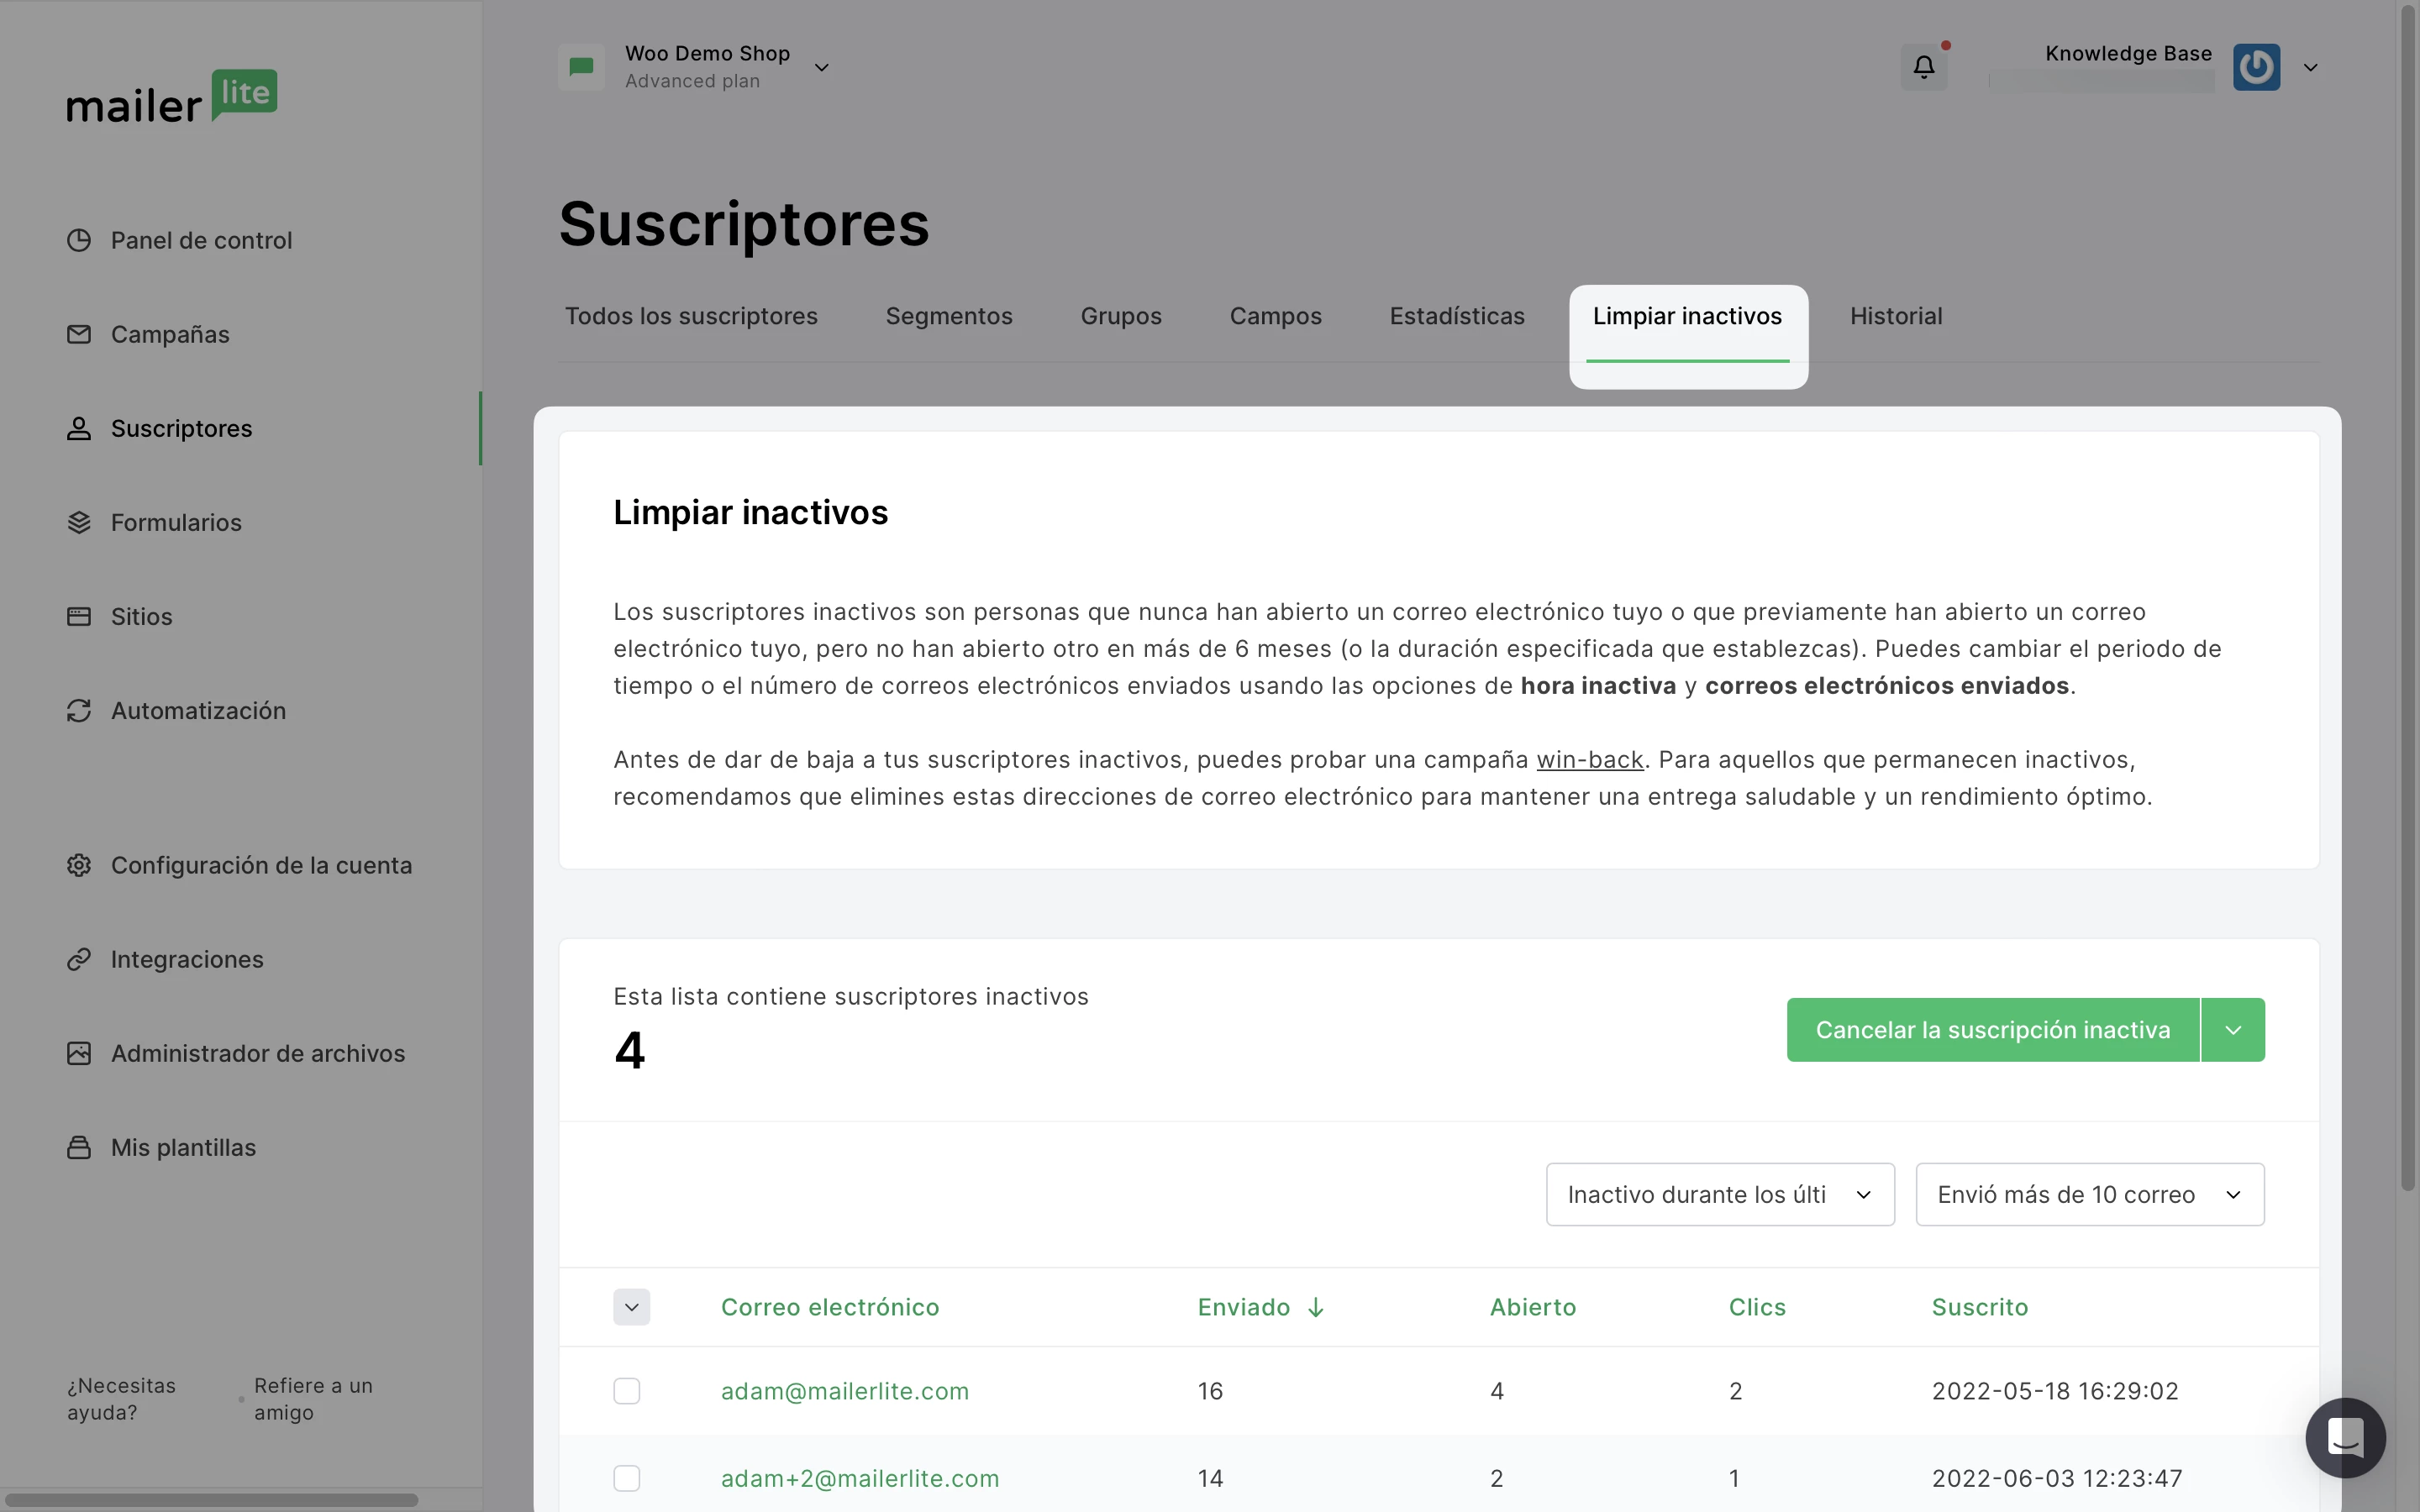Click the Campañas envelope icon
Viewport: 2420px width, 1512px height.
tap(79, 334)
